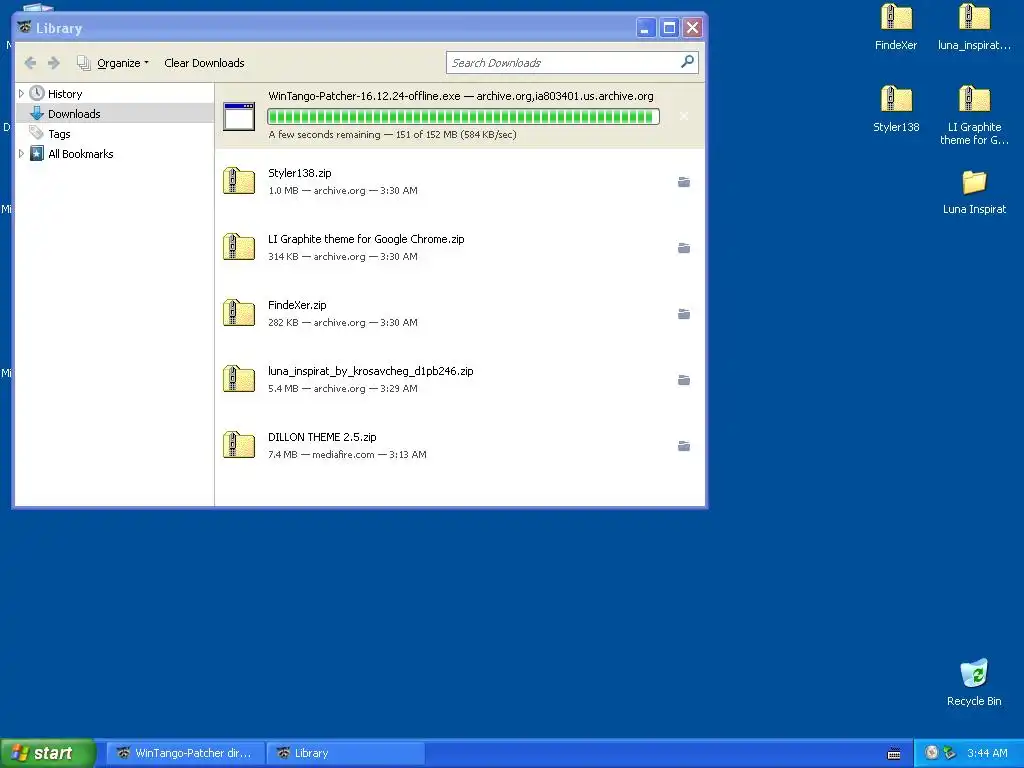This screenshot has width=1024, height=768.
Task: Minimize the Library window
Action: tap(645, 28)
